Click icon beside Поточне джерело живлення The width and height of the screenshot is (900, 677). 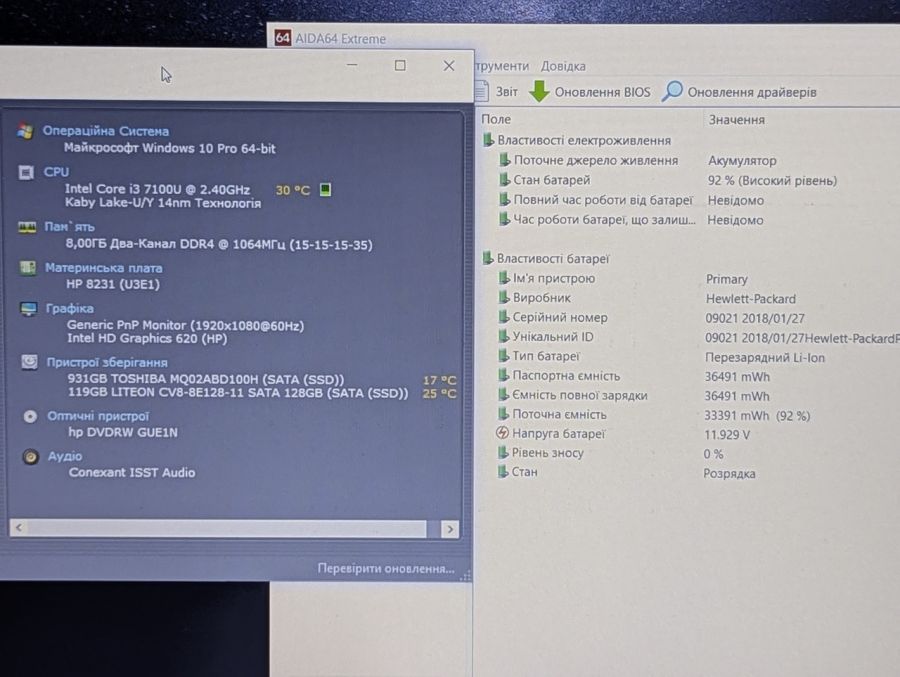coord(505,160)
